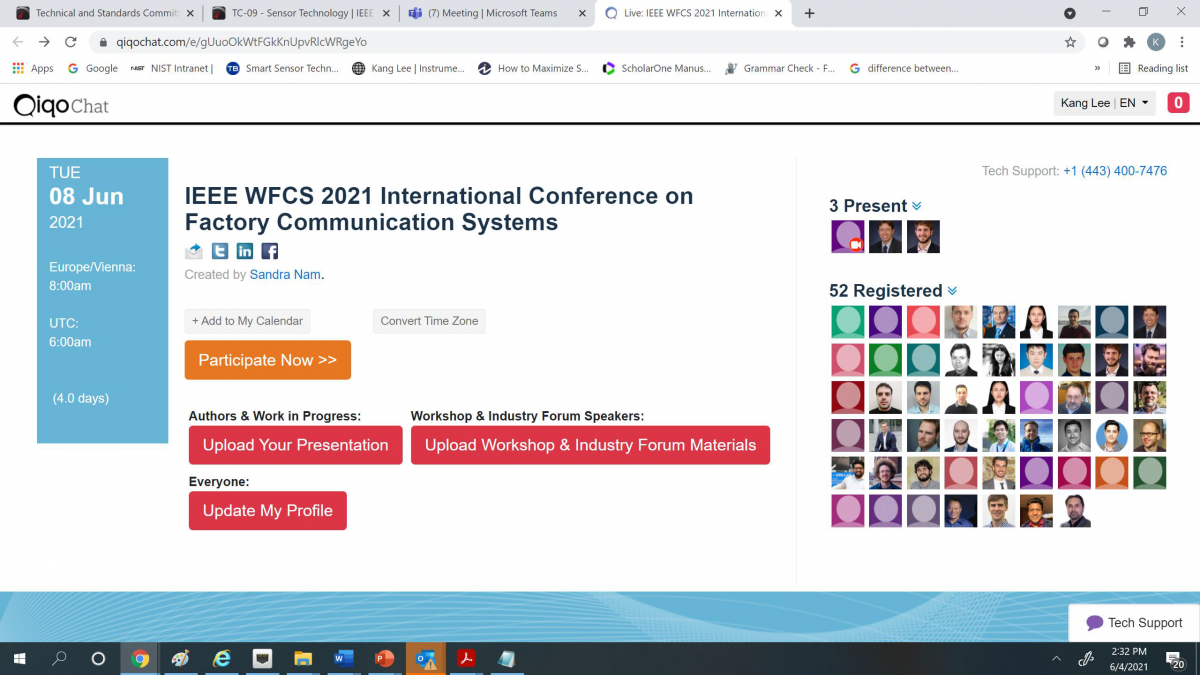Open Chrome three-dot menu
Viewport: 1200px width, 675px height.
[x=1182, y=42]
